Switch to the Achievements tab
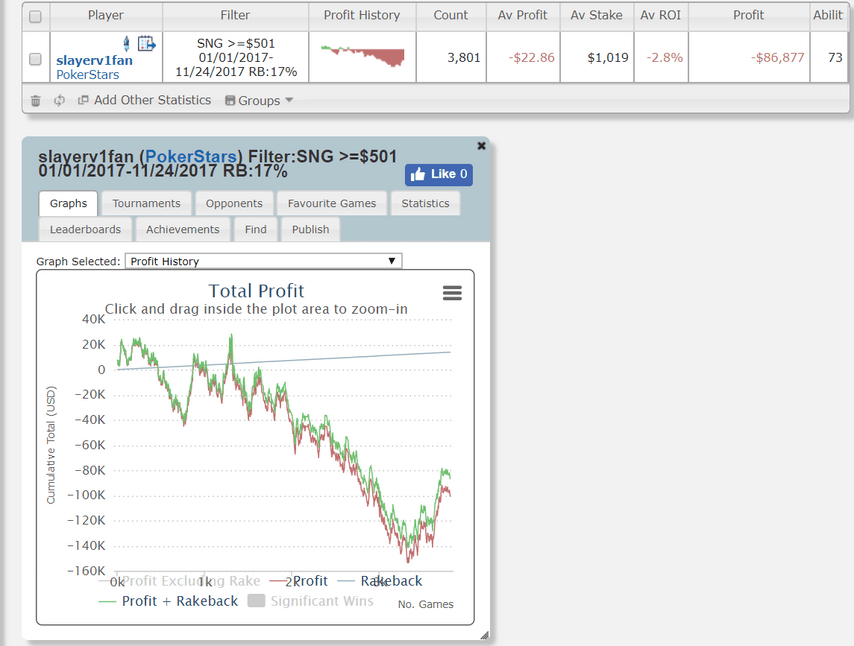854x646 pixels. click(x=182, y=229)
